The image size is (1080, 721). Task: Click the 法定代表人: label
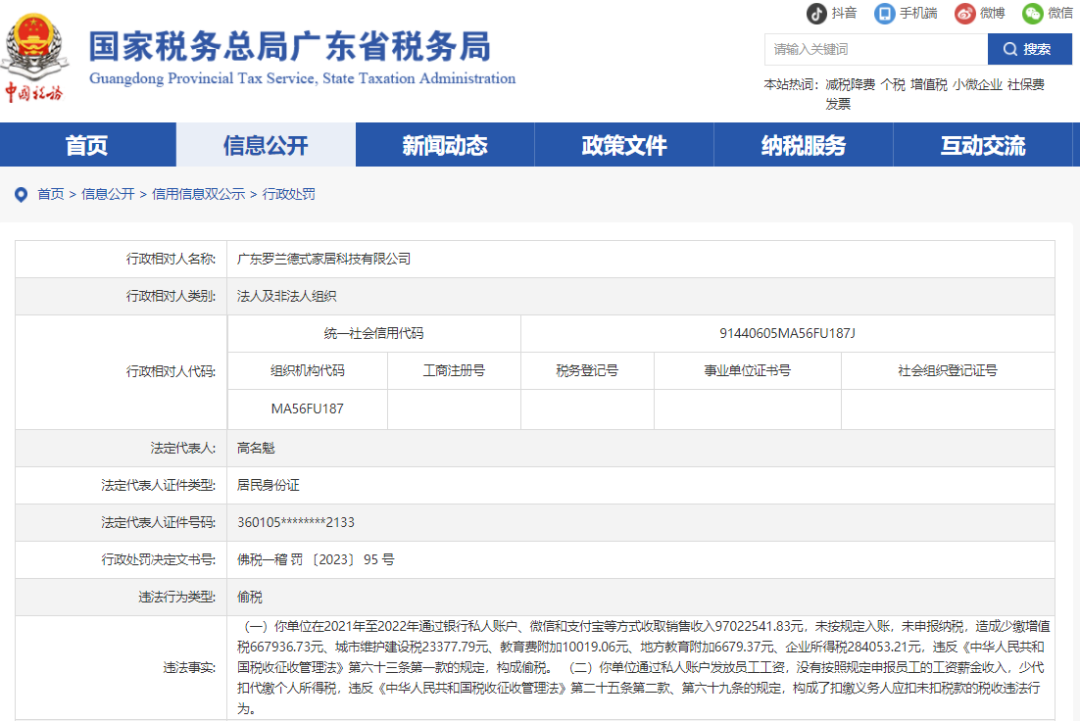[x=183, y=448]
